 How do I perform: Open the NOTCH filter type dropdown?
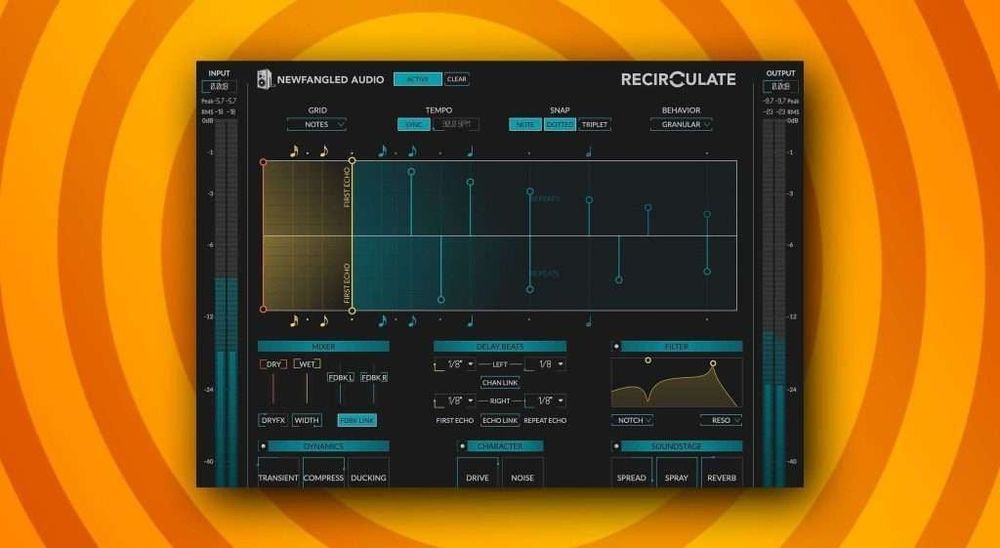click(x=633, y=420)
